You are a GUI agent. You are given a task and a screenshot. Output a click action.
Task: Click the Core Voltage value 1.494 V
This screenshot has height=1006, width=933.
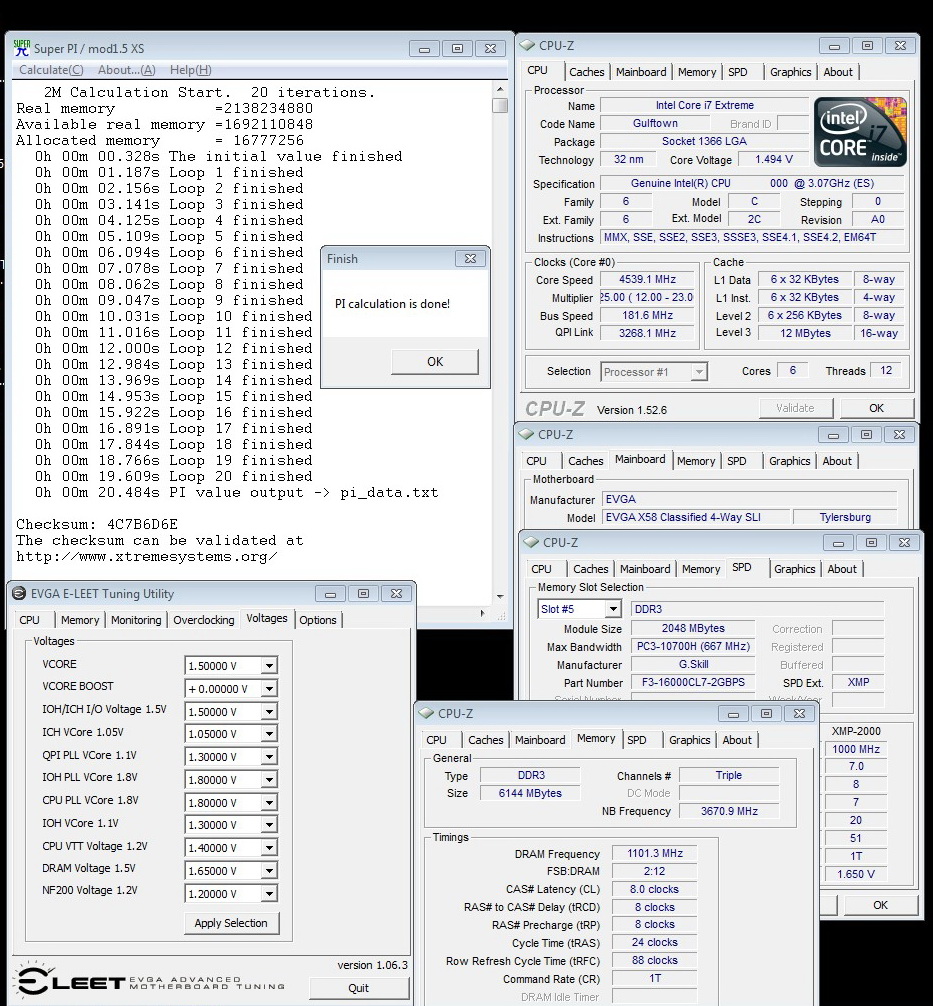(x=773, y=159)
